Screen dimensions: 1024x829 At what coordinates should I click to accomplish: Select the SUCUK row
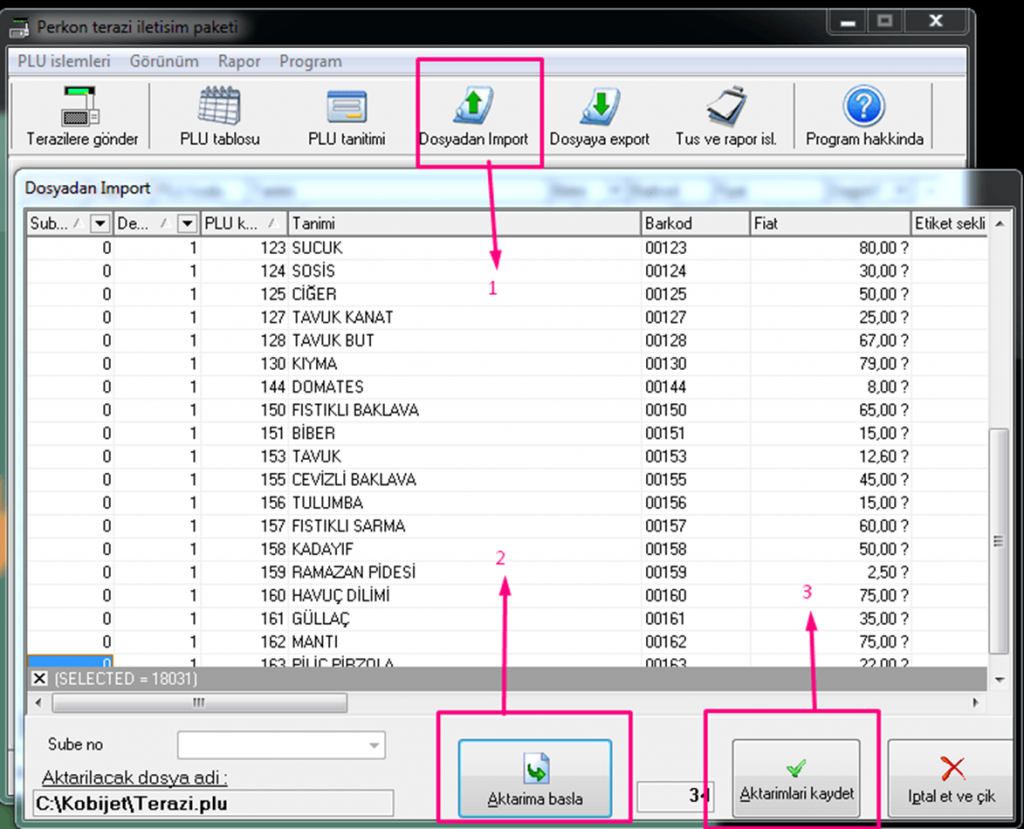tap(507, 248)
